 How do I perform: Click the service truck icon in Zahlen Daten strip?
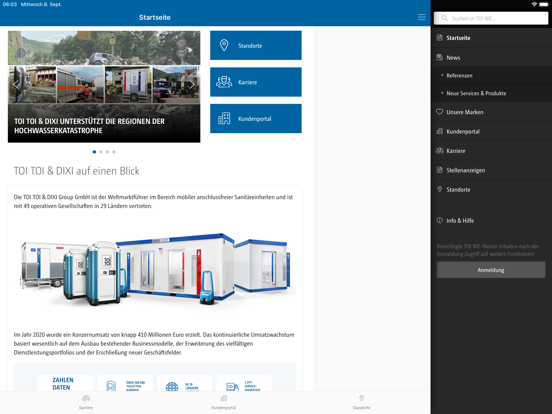(232, 387)
